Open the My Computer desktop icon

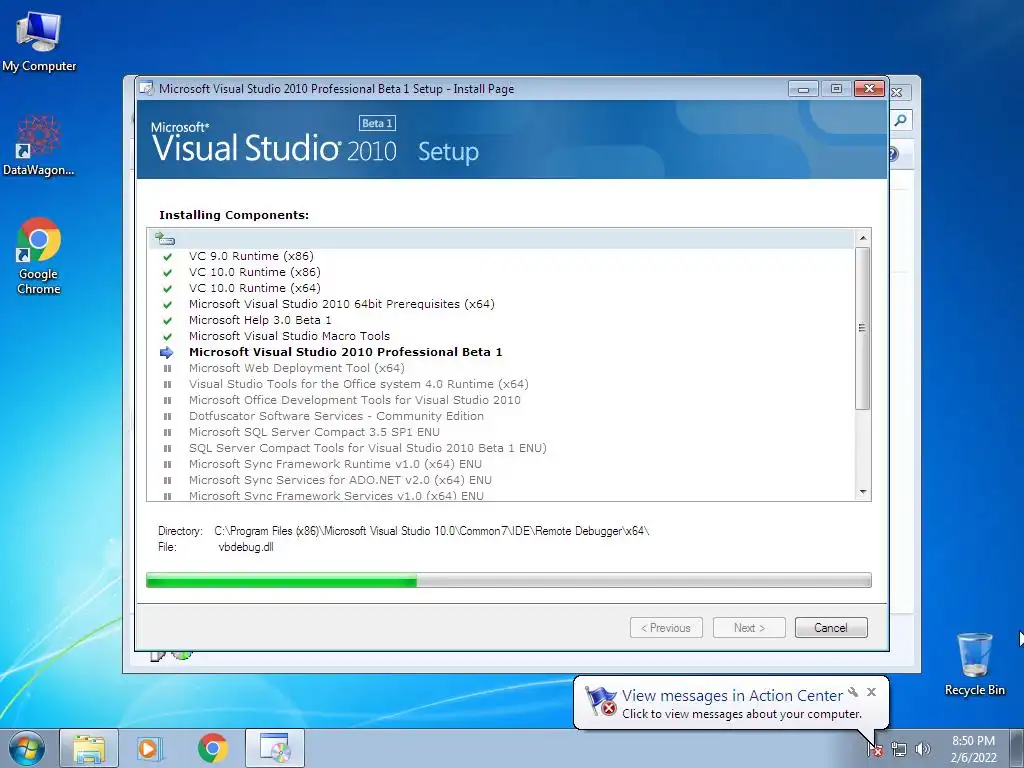pyautogui.click(x=39, y=41)
